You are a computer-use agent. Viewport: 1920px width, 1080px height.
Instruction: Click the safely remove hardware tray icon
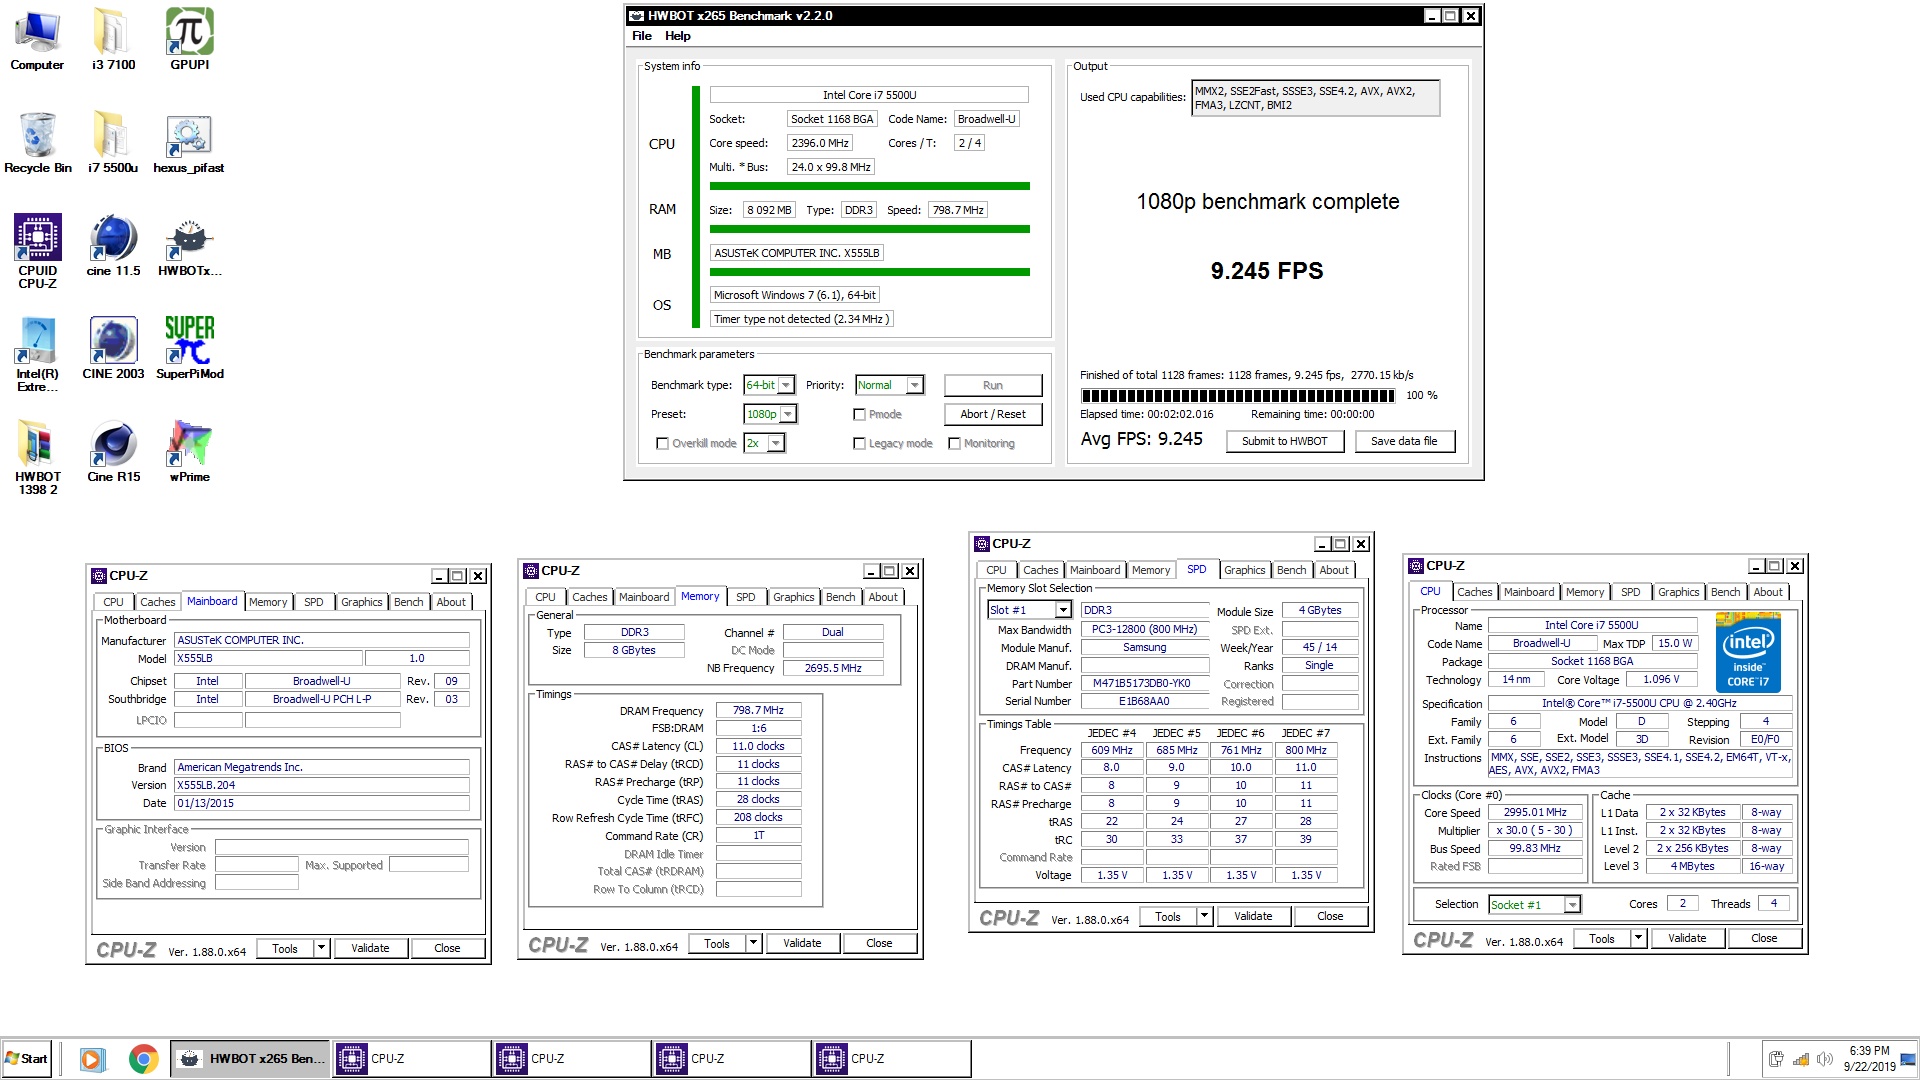(1777, 1059)
